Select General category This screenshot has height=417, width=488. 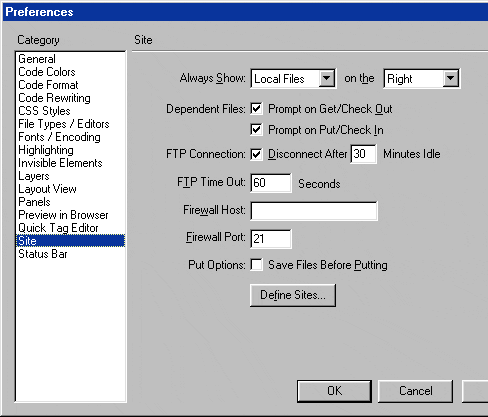tap(37, 59)
